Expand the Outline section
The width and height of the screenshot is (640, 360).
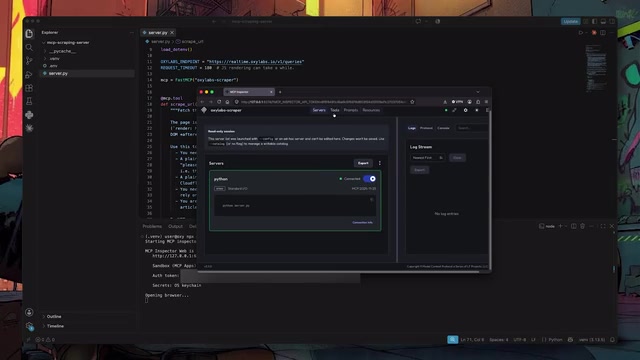53,316
